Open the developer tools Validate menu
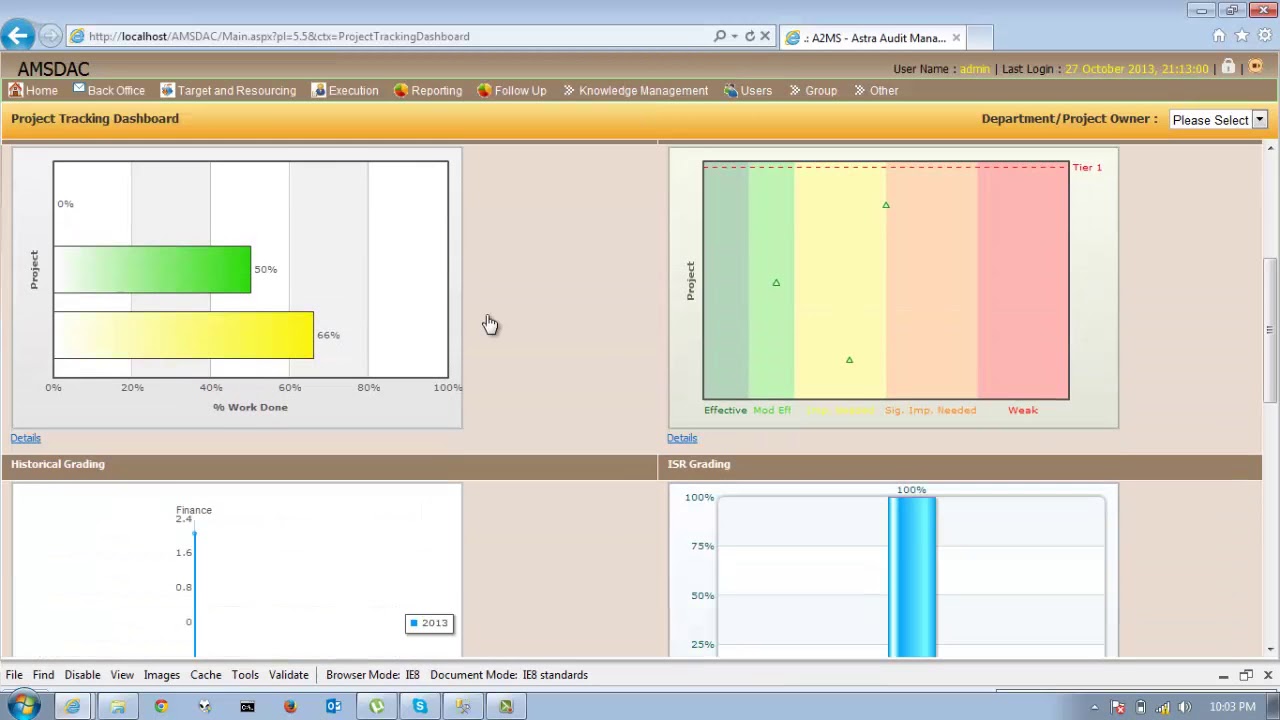This screenshot has height=720, width=1280. click(x=288, y=675)
